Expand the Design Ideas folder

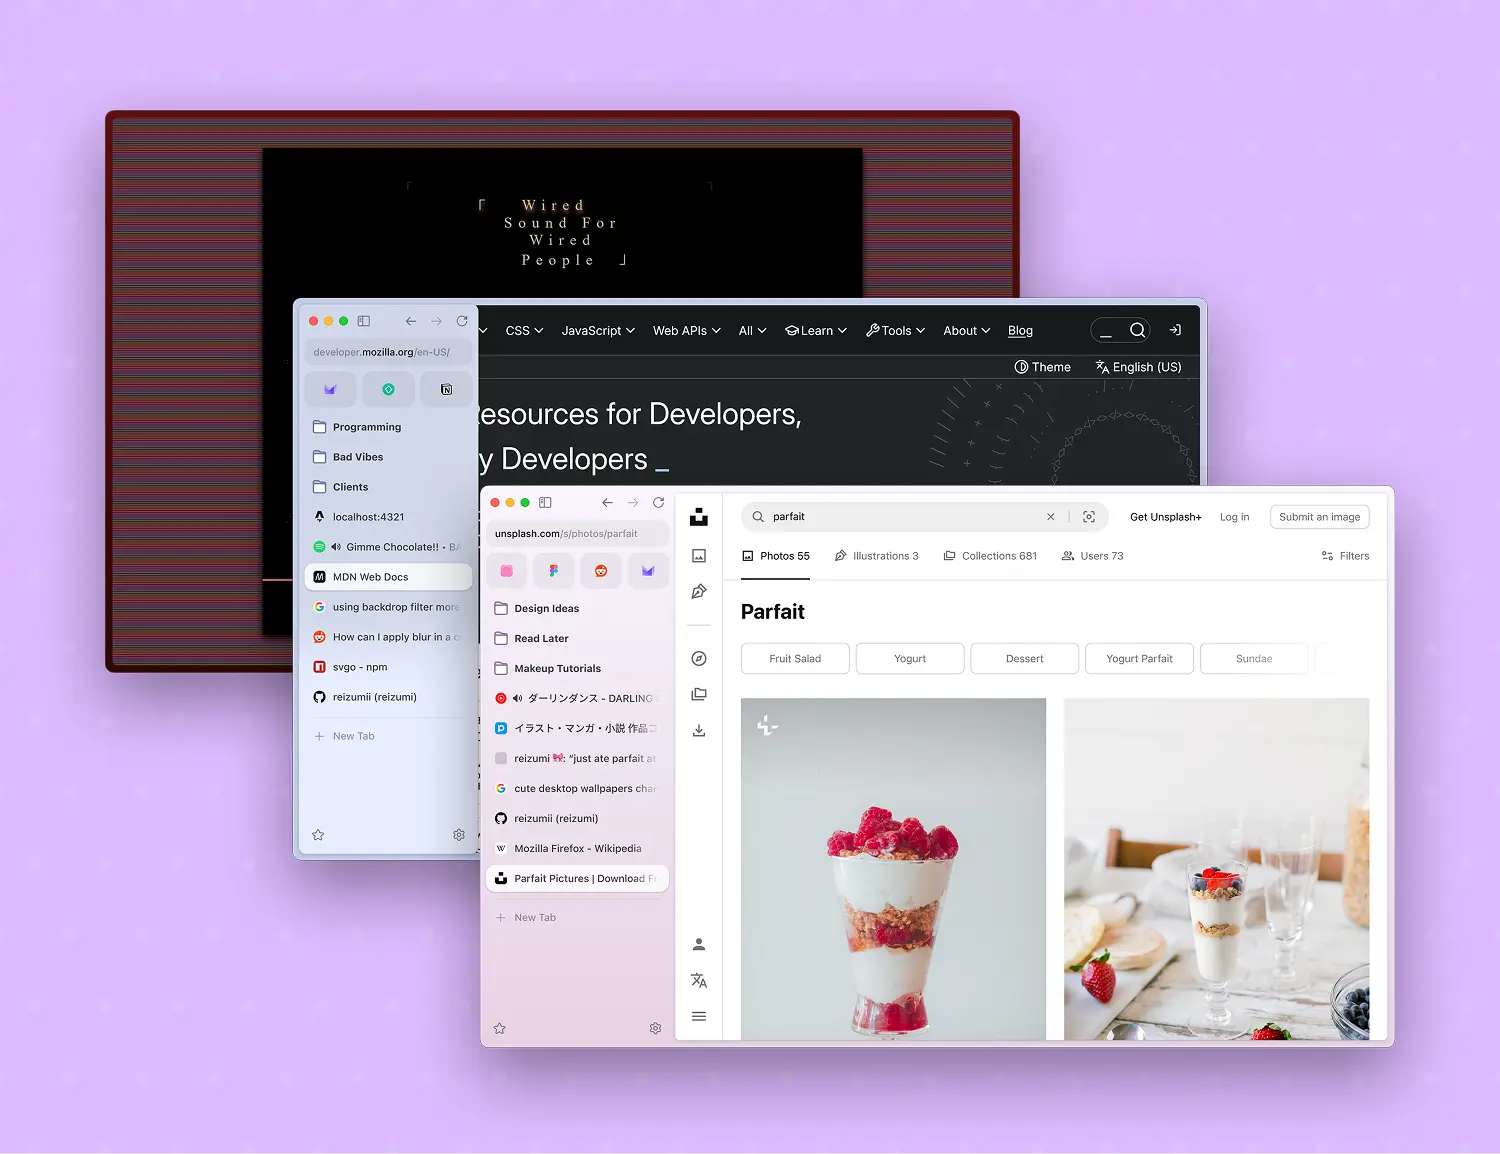point(546,608)
